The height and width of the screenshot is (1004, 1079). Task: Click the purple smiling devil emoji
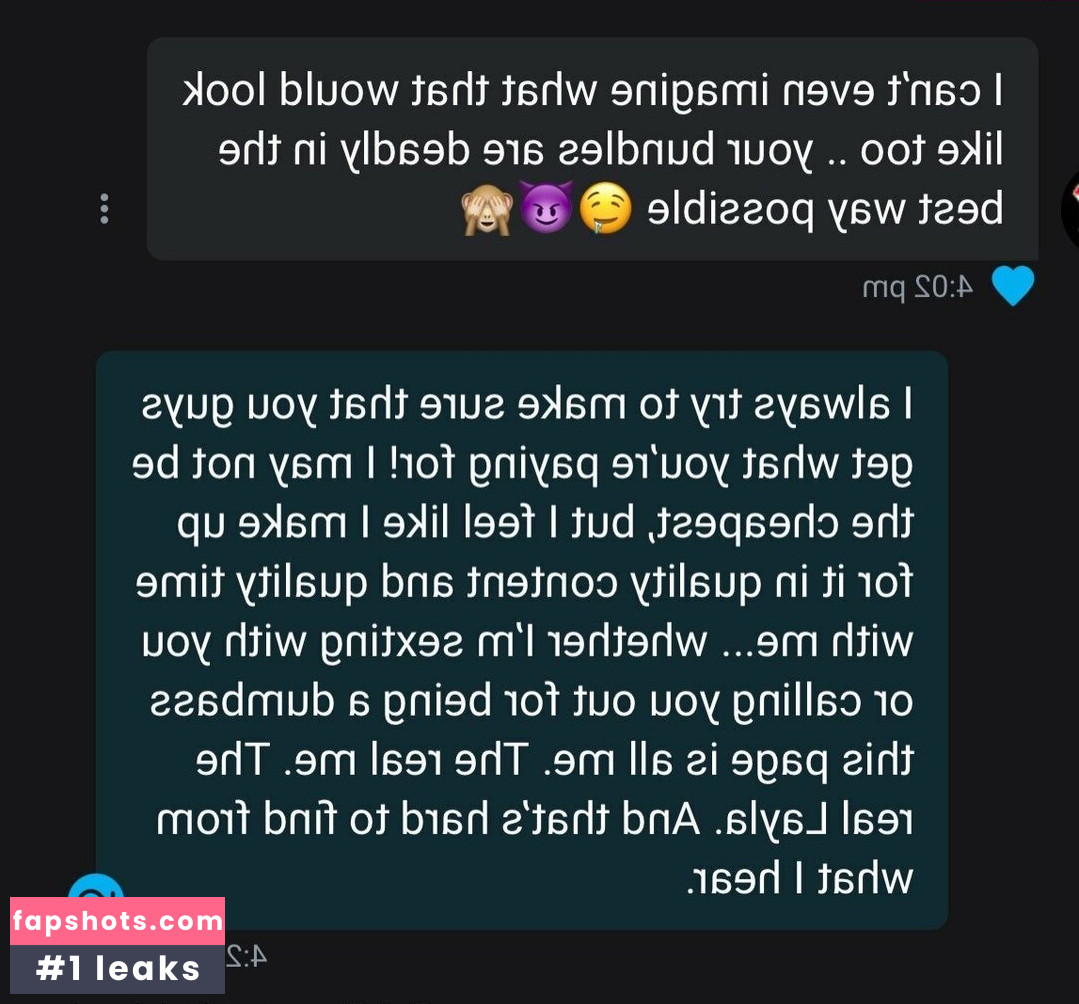click(546, 208)
